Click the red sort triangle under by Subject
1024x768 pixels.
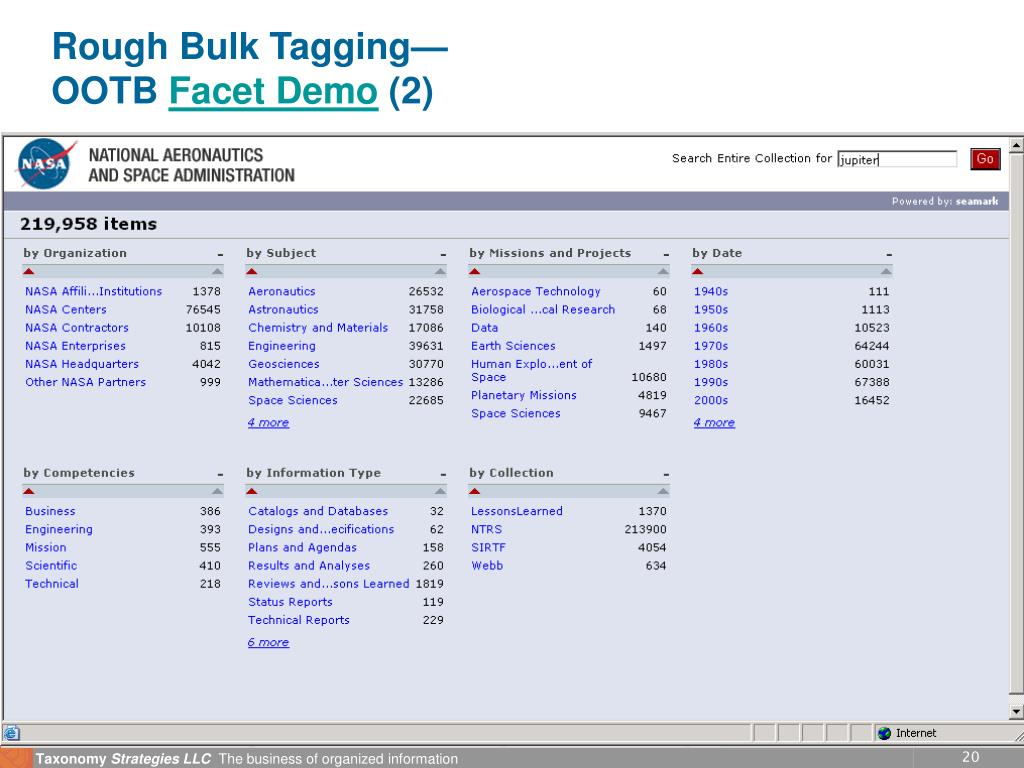point(252,271)
